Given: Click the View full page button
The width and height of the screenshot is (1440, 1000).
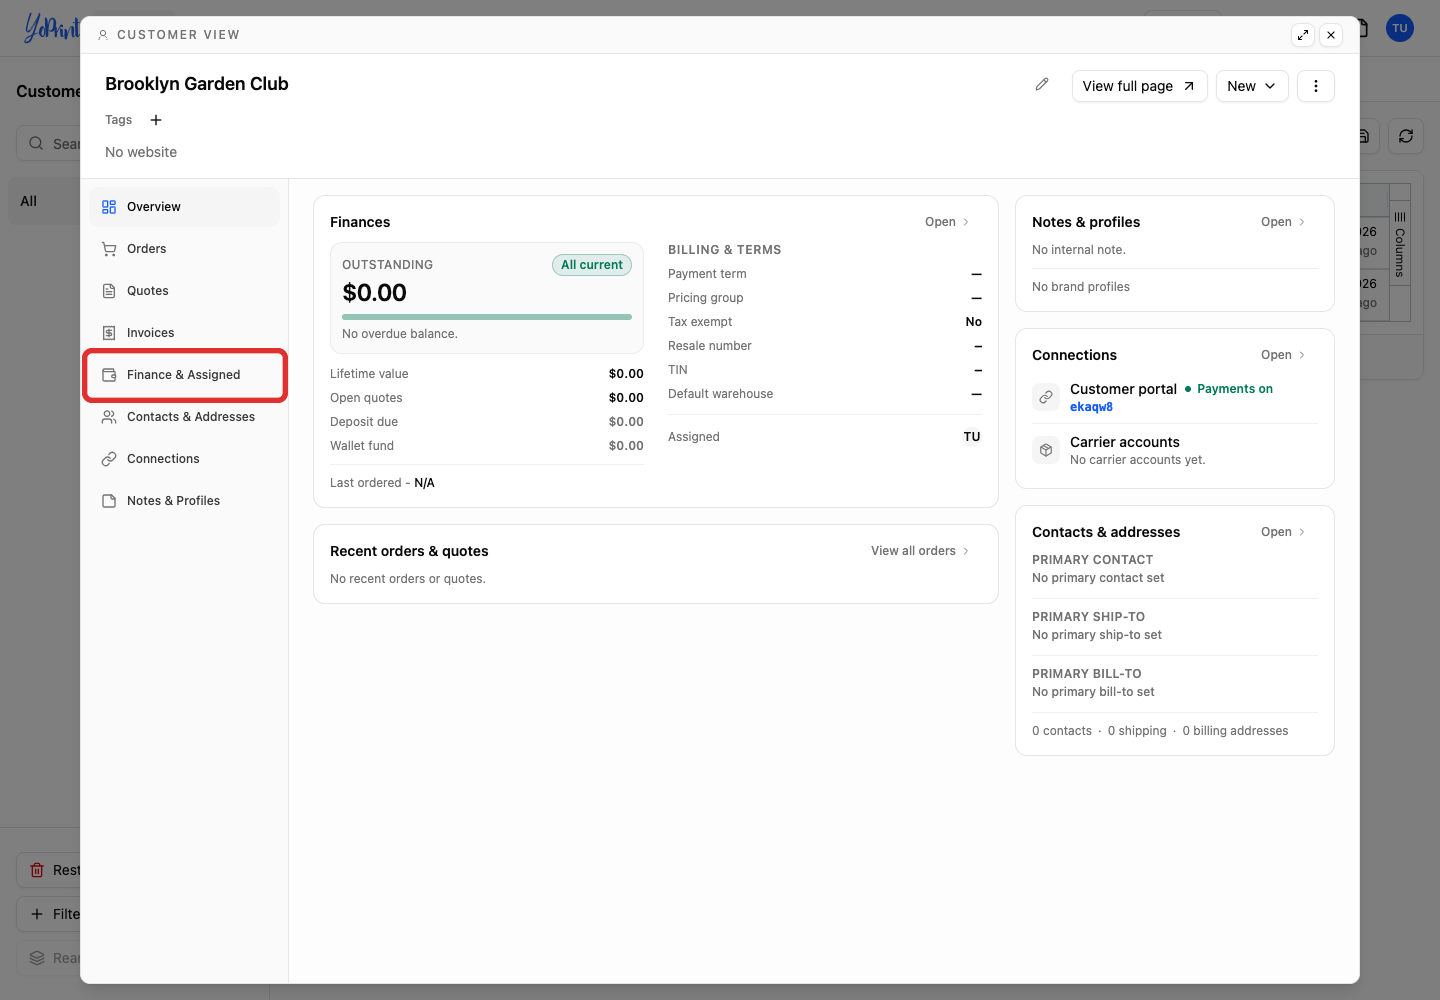Looking at the screenshot, I should (x=1139, y=86).
